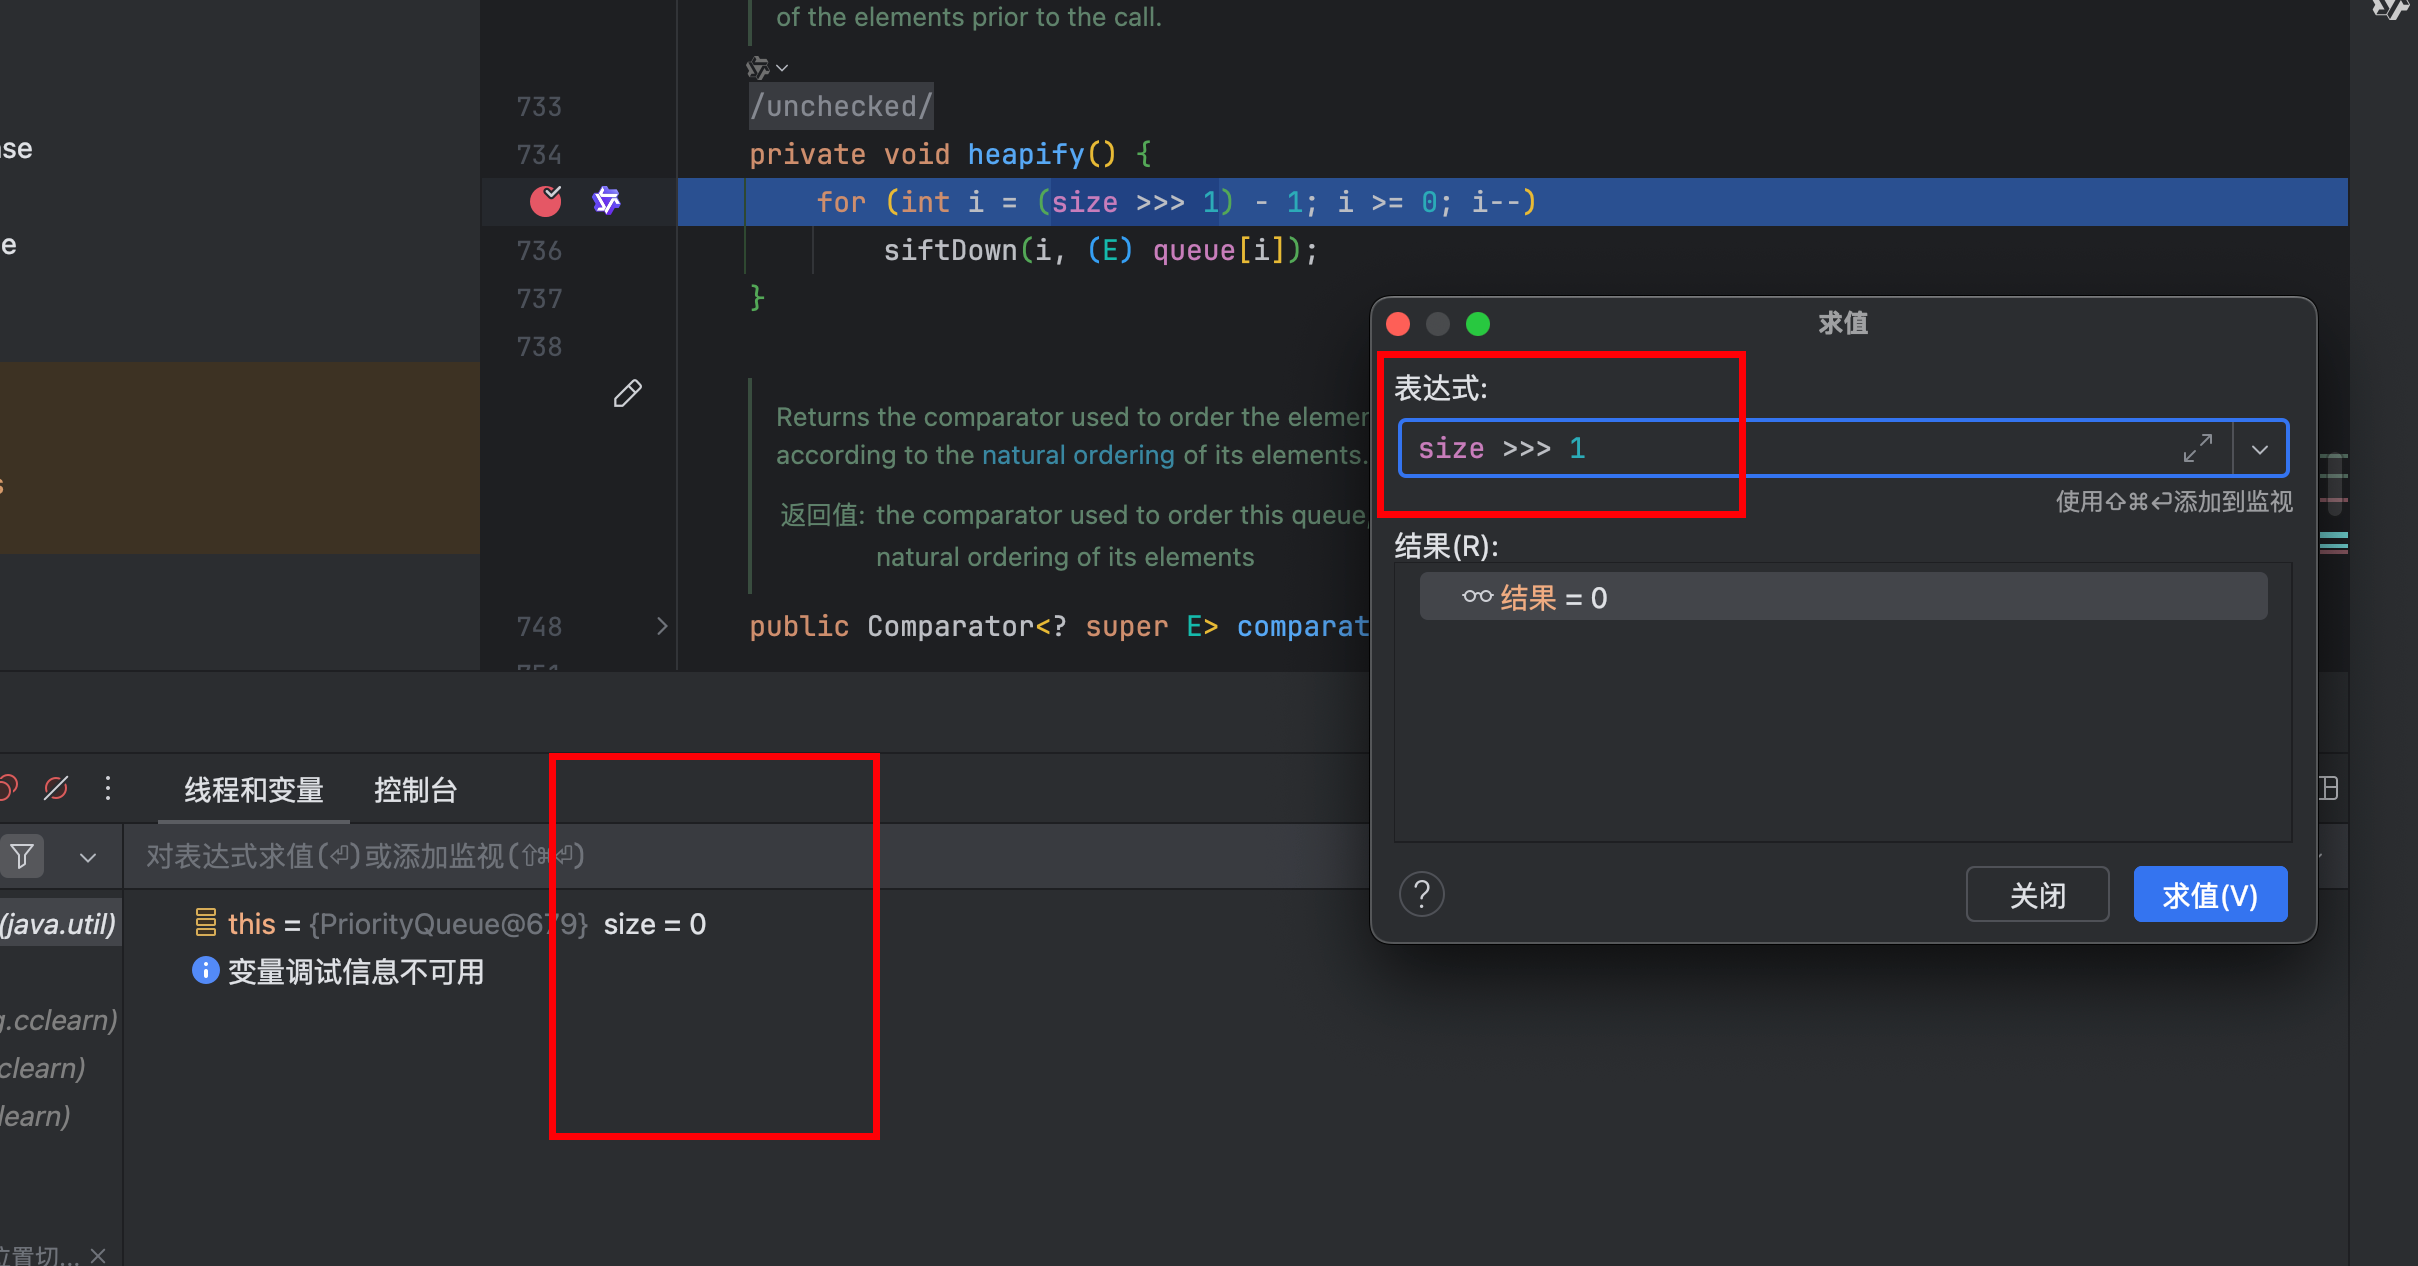Click the layout settings icon right of the dialog

[x=2329, y=789]
